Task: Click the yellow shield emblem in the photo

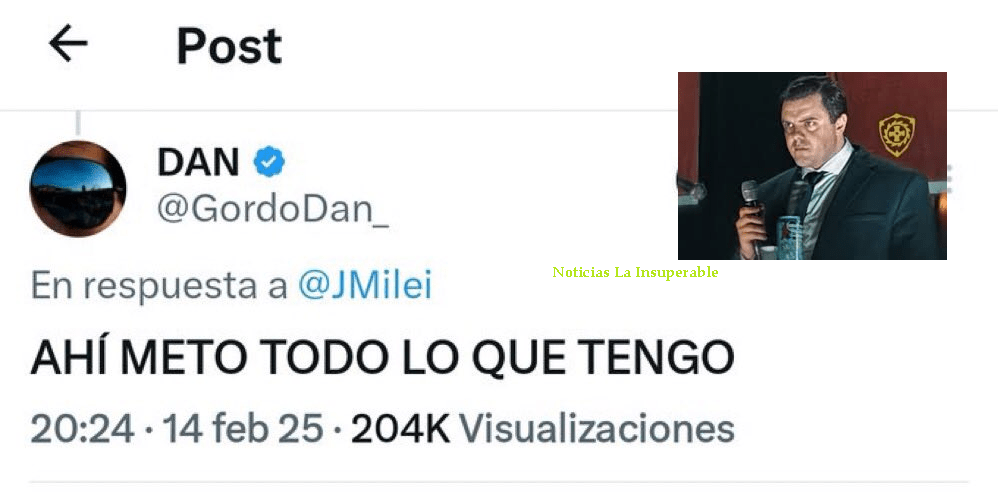Action: tap(897, 135)
